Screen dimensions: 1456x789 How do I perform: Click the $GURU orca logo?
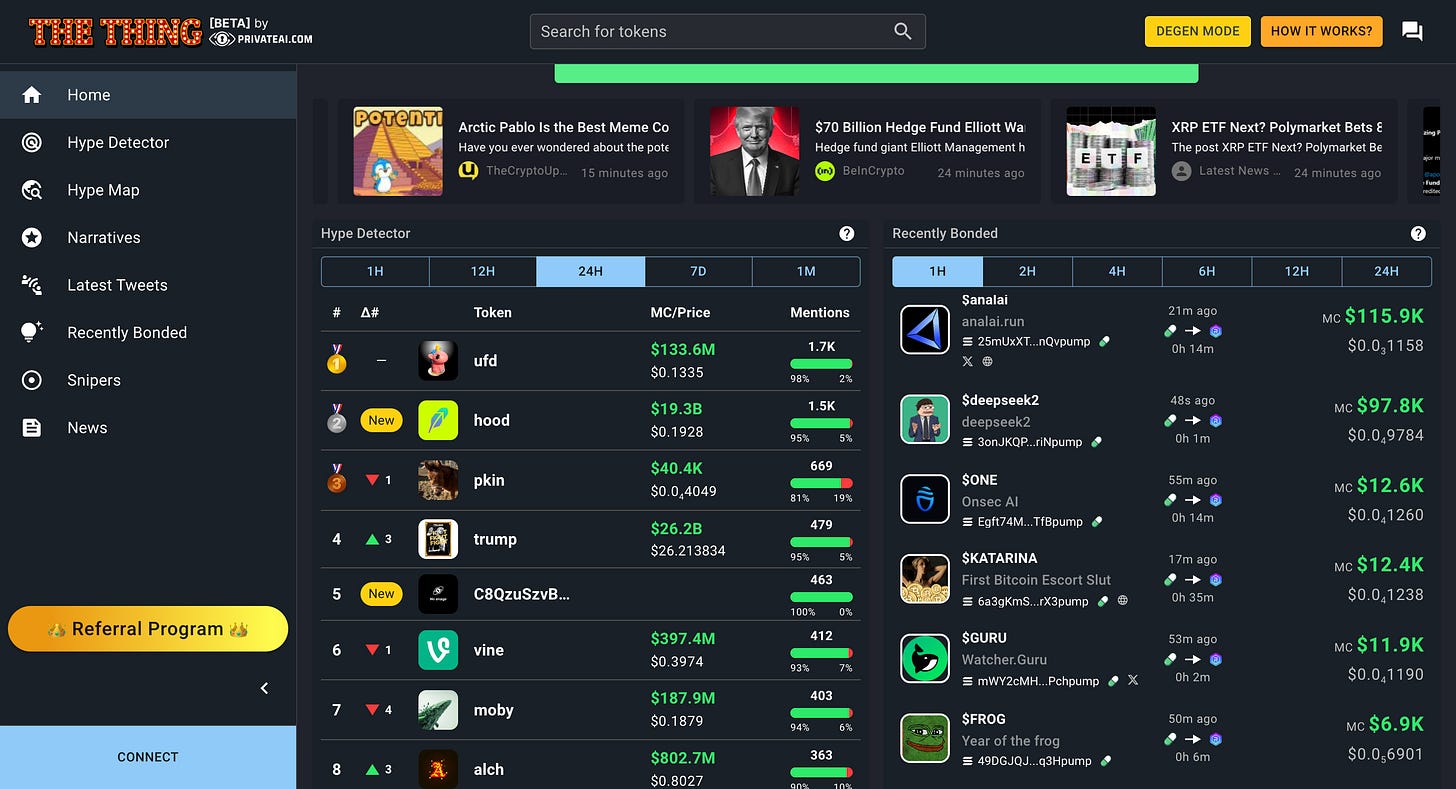click(925, 659)
